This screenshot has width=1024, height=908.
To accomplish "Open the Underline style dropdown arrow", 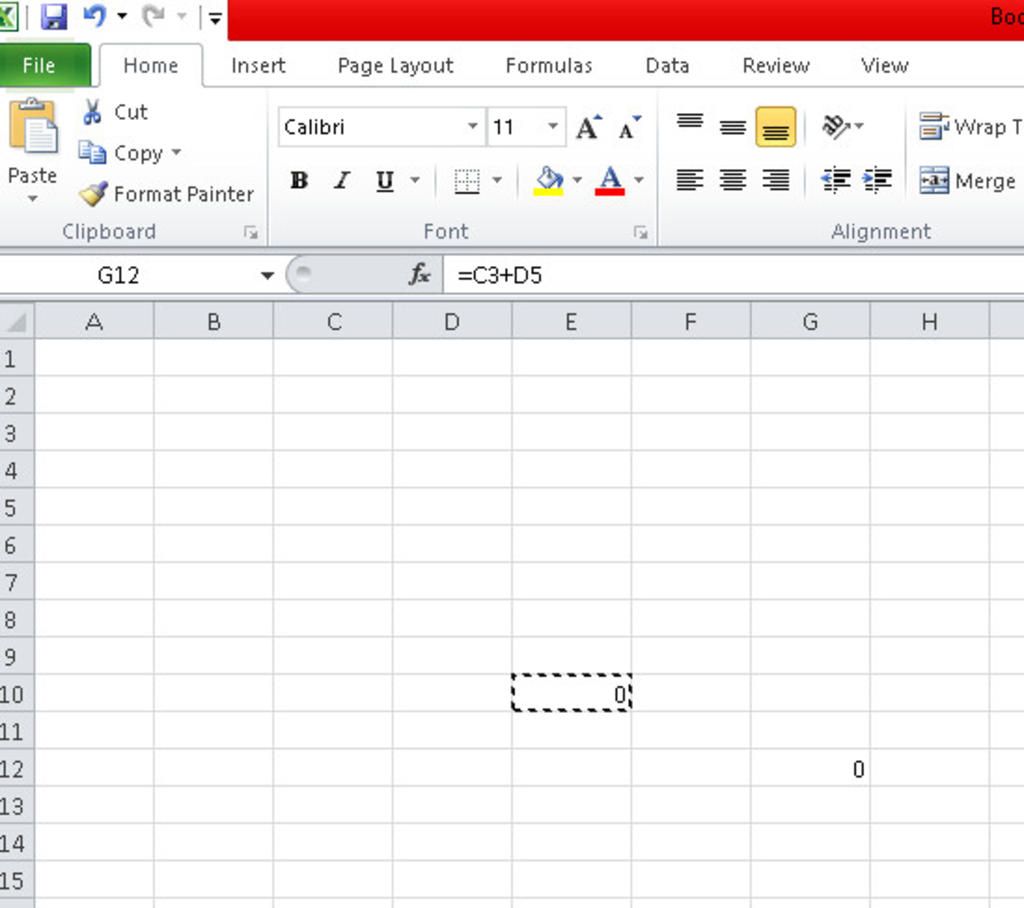I will (x=415, y=180).
